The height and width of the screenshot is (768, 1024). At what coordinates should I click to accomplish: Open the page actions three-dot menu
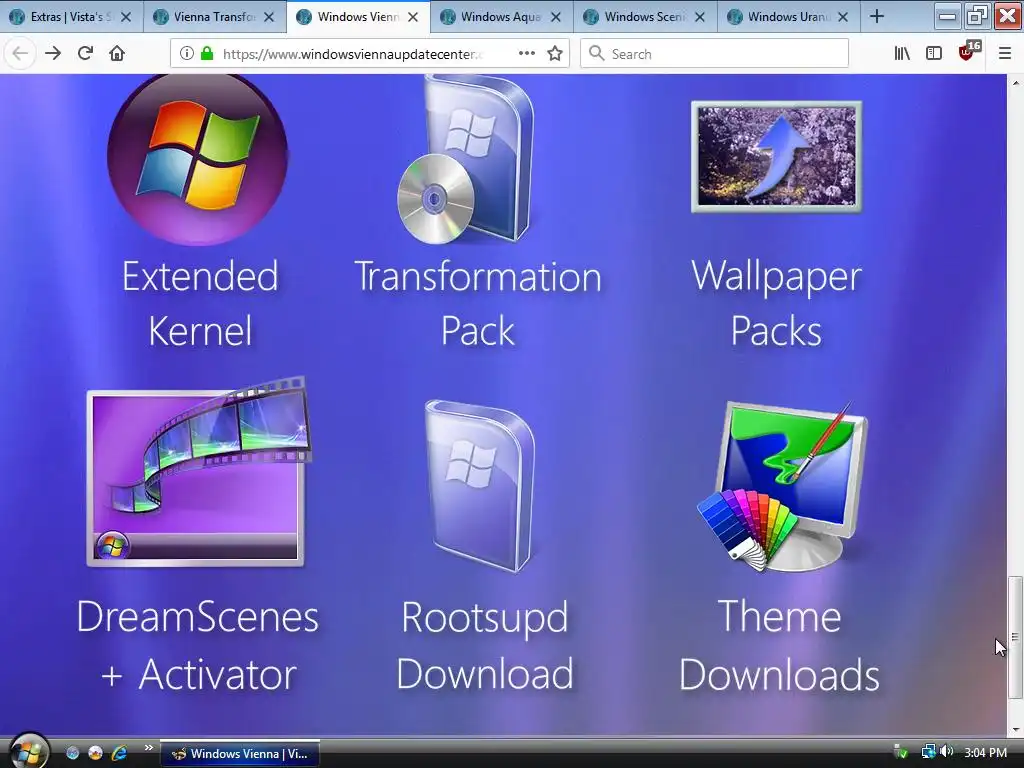tap(526, 54)
